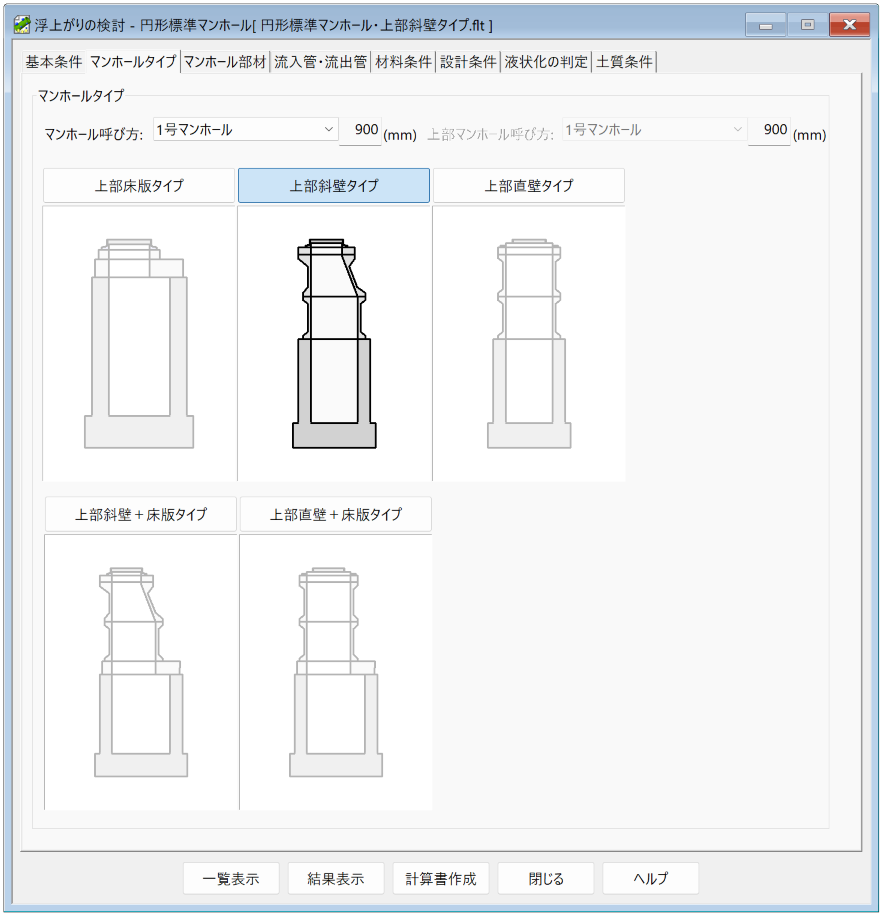Select the 上部斜壁＋床版タイプ button
The width and height of the screenshot is (881, 916).
pos(141,514)
